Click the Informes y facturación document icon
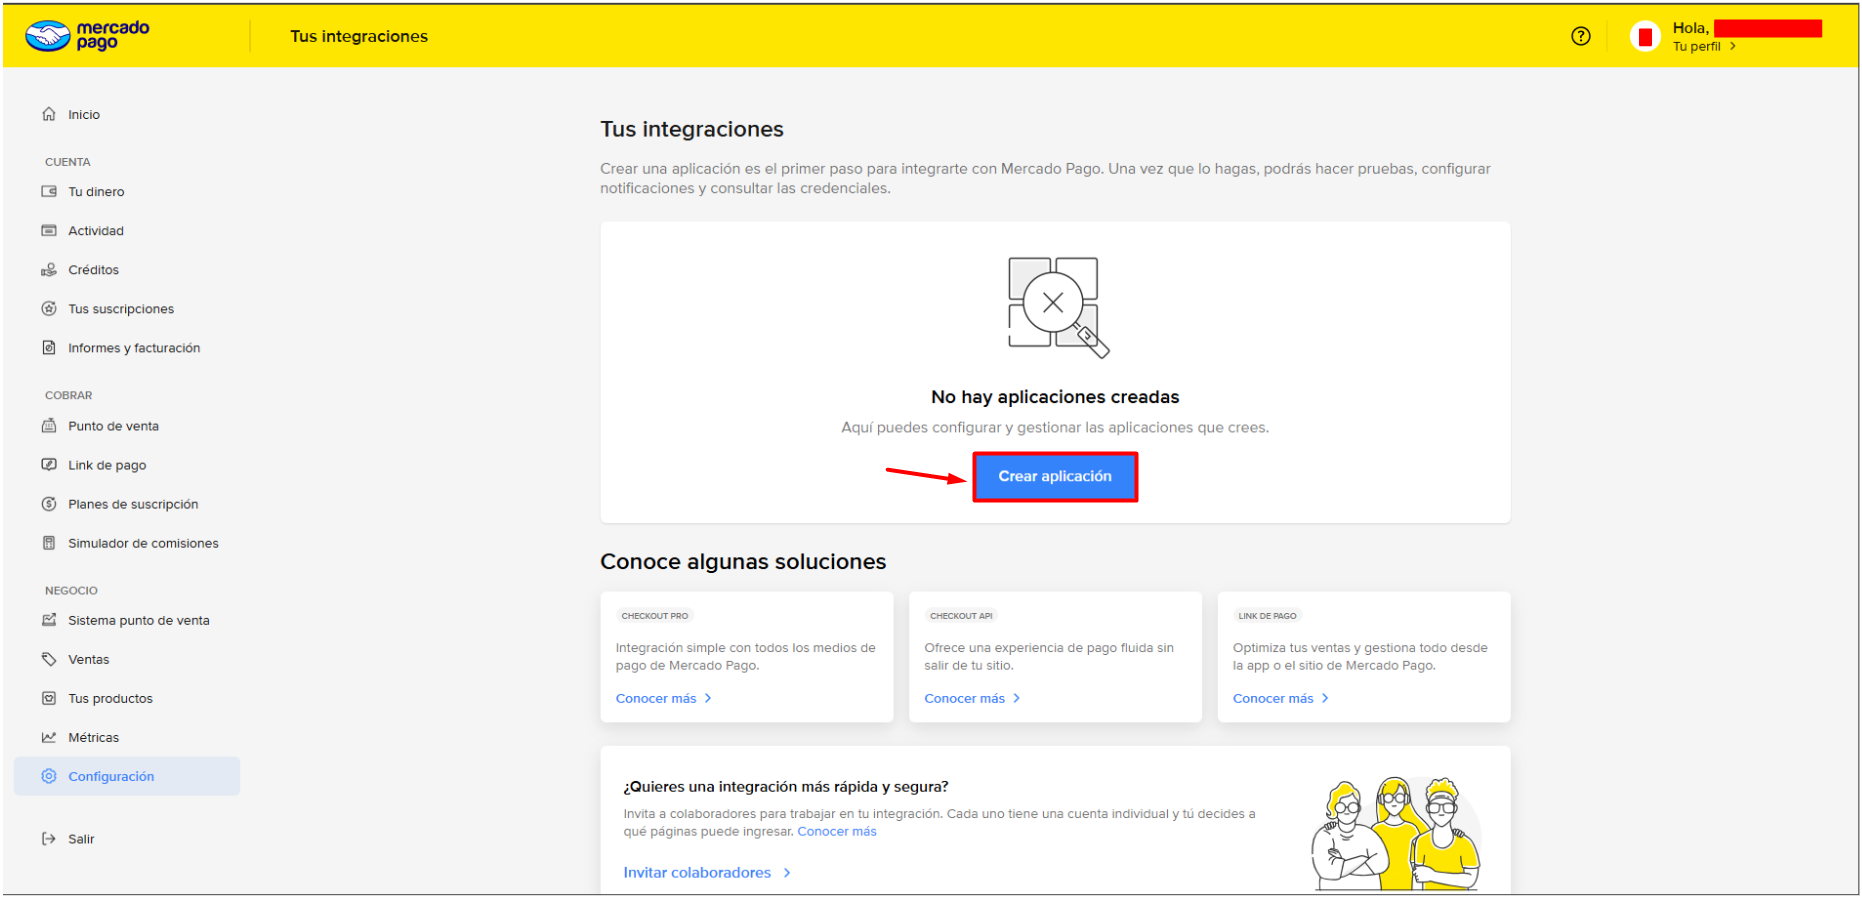The image size is (1862, 898). [x=49, y=347]
